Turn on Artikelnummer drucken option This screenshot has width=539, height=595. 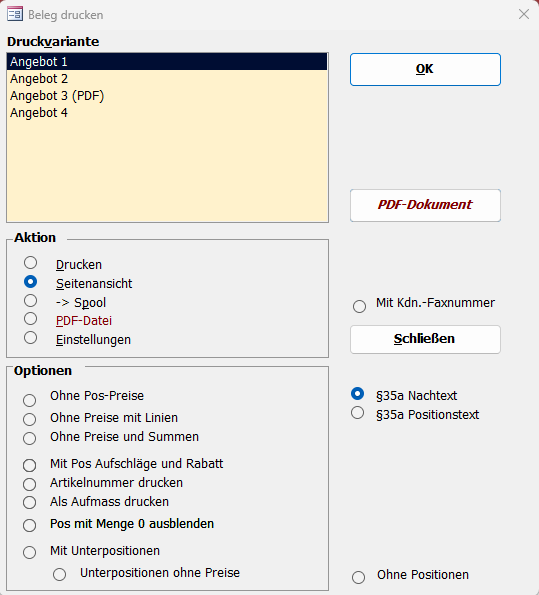coord(29,484)
